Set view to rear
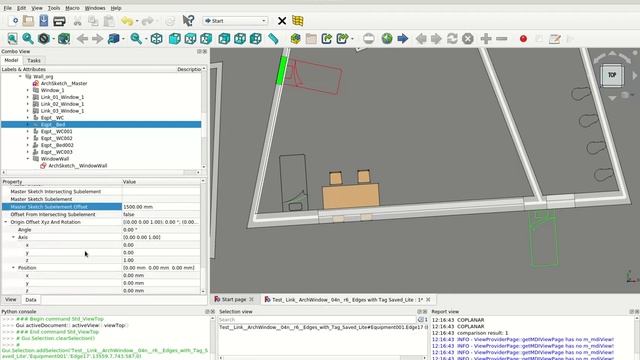Image resolution: width=640 pixels, height=360 pixels. [x=224, y=39]
